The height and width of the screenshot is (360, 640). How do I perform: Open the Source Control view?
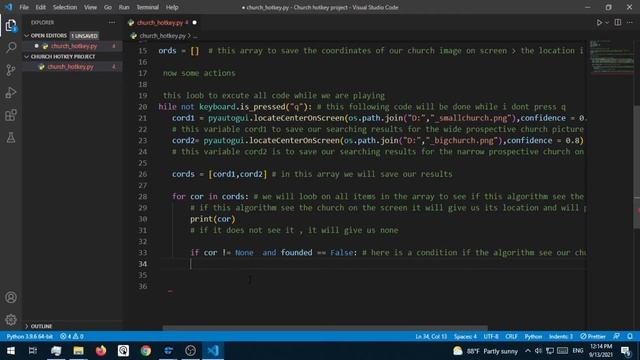pos(11,70)
